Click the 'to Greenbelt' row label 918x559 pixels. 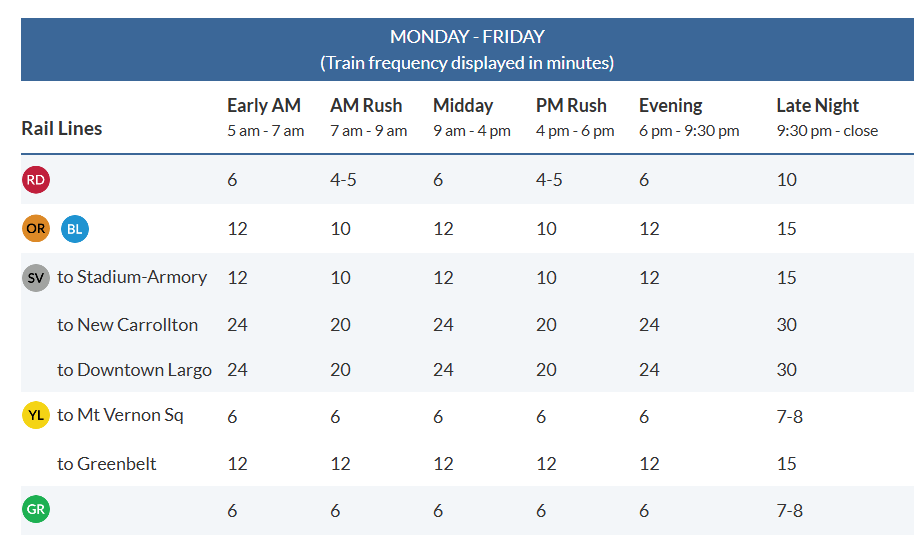click(x=107, y=464)
